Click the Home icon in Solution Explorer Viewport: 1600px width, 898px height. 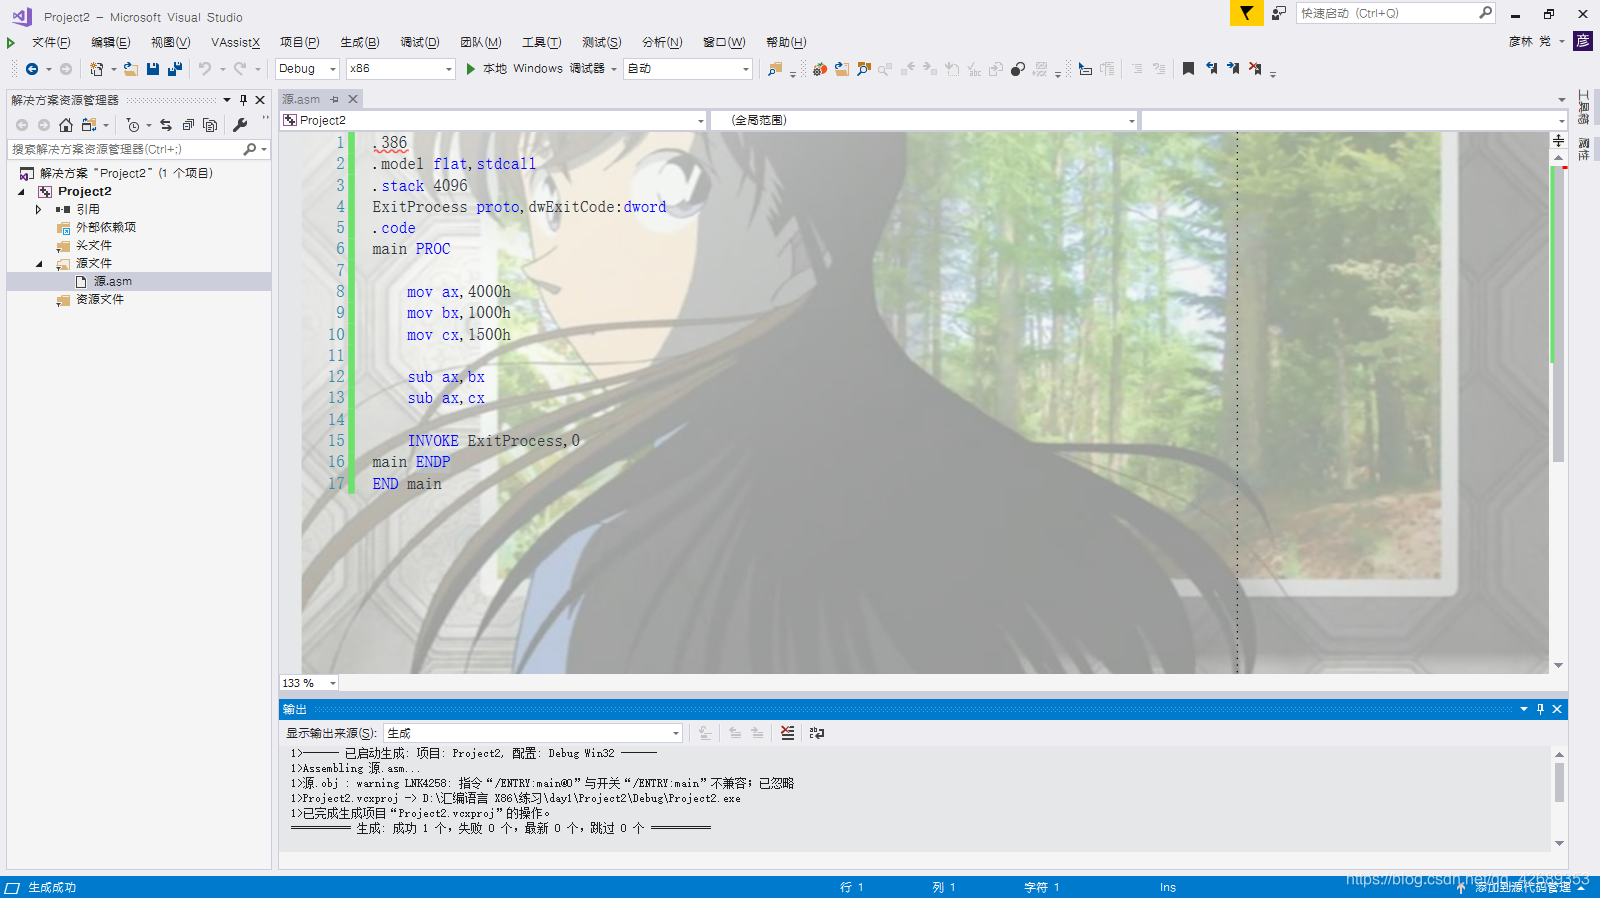(x=66, y=125)
